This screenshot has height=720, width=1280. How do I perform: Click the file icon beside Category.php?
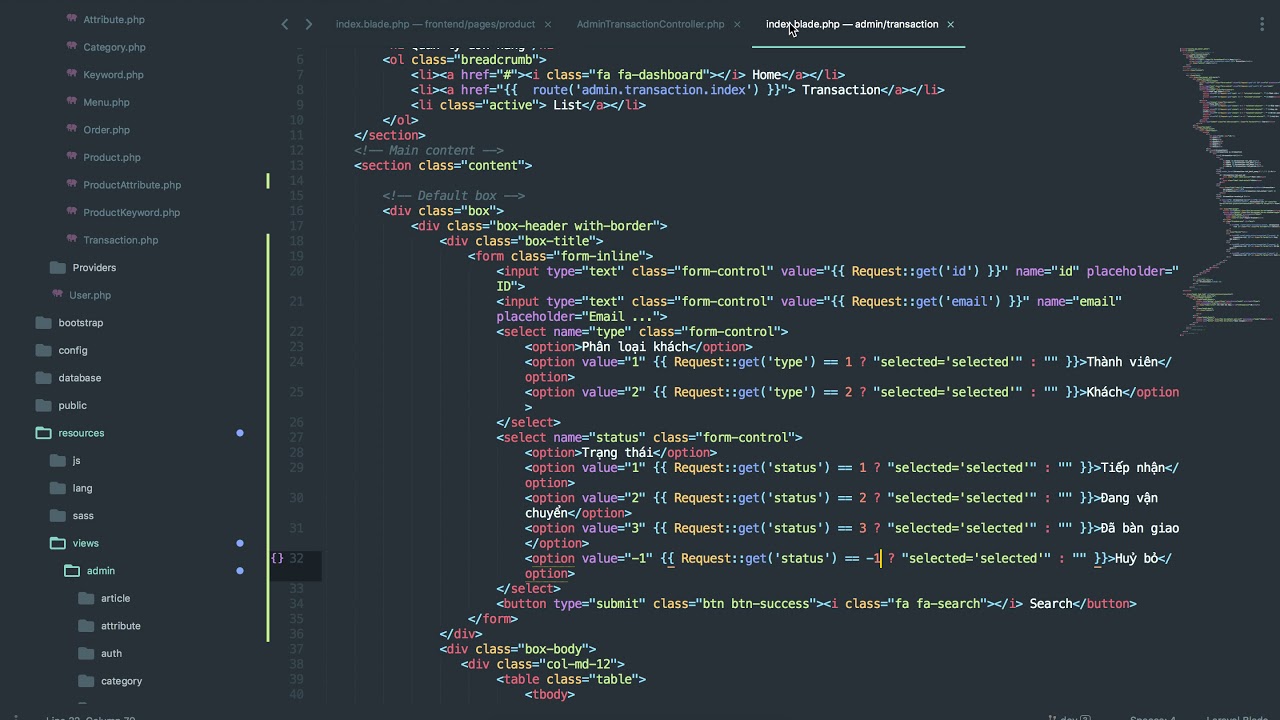click(72, 46)
